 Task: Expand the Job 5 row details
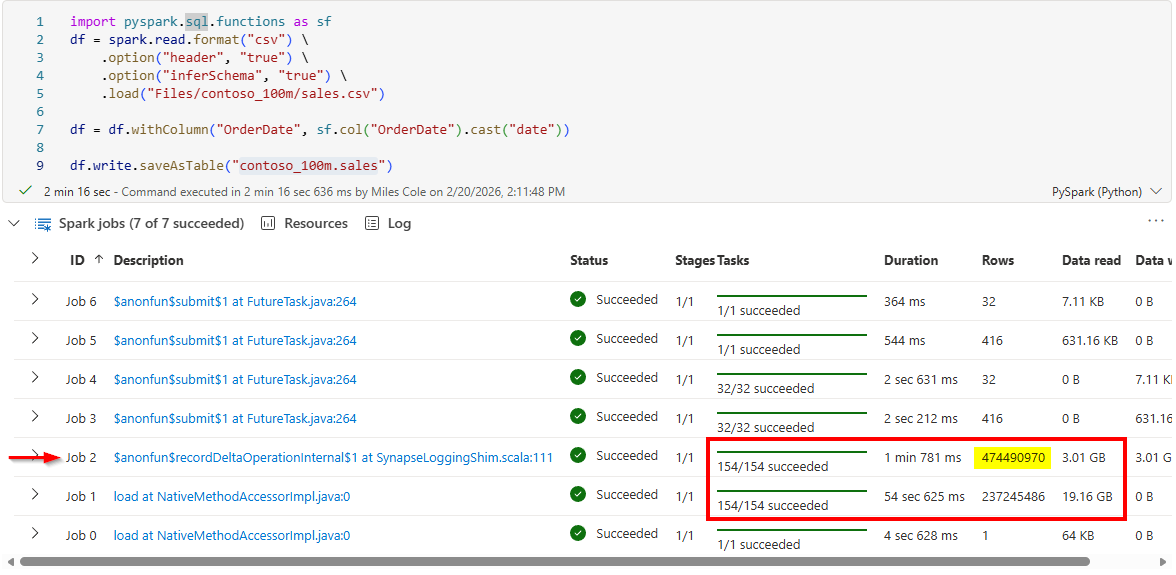(x=35, y=338)
